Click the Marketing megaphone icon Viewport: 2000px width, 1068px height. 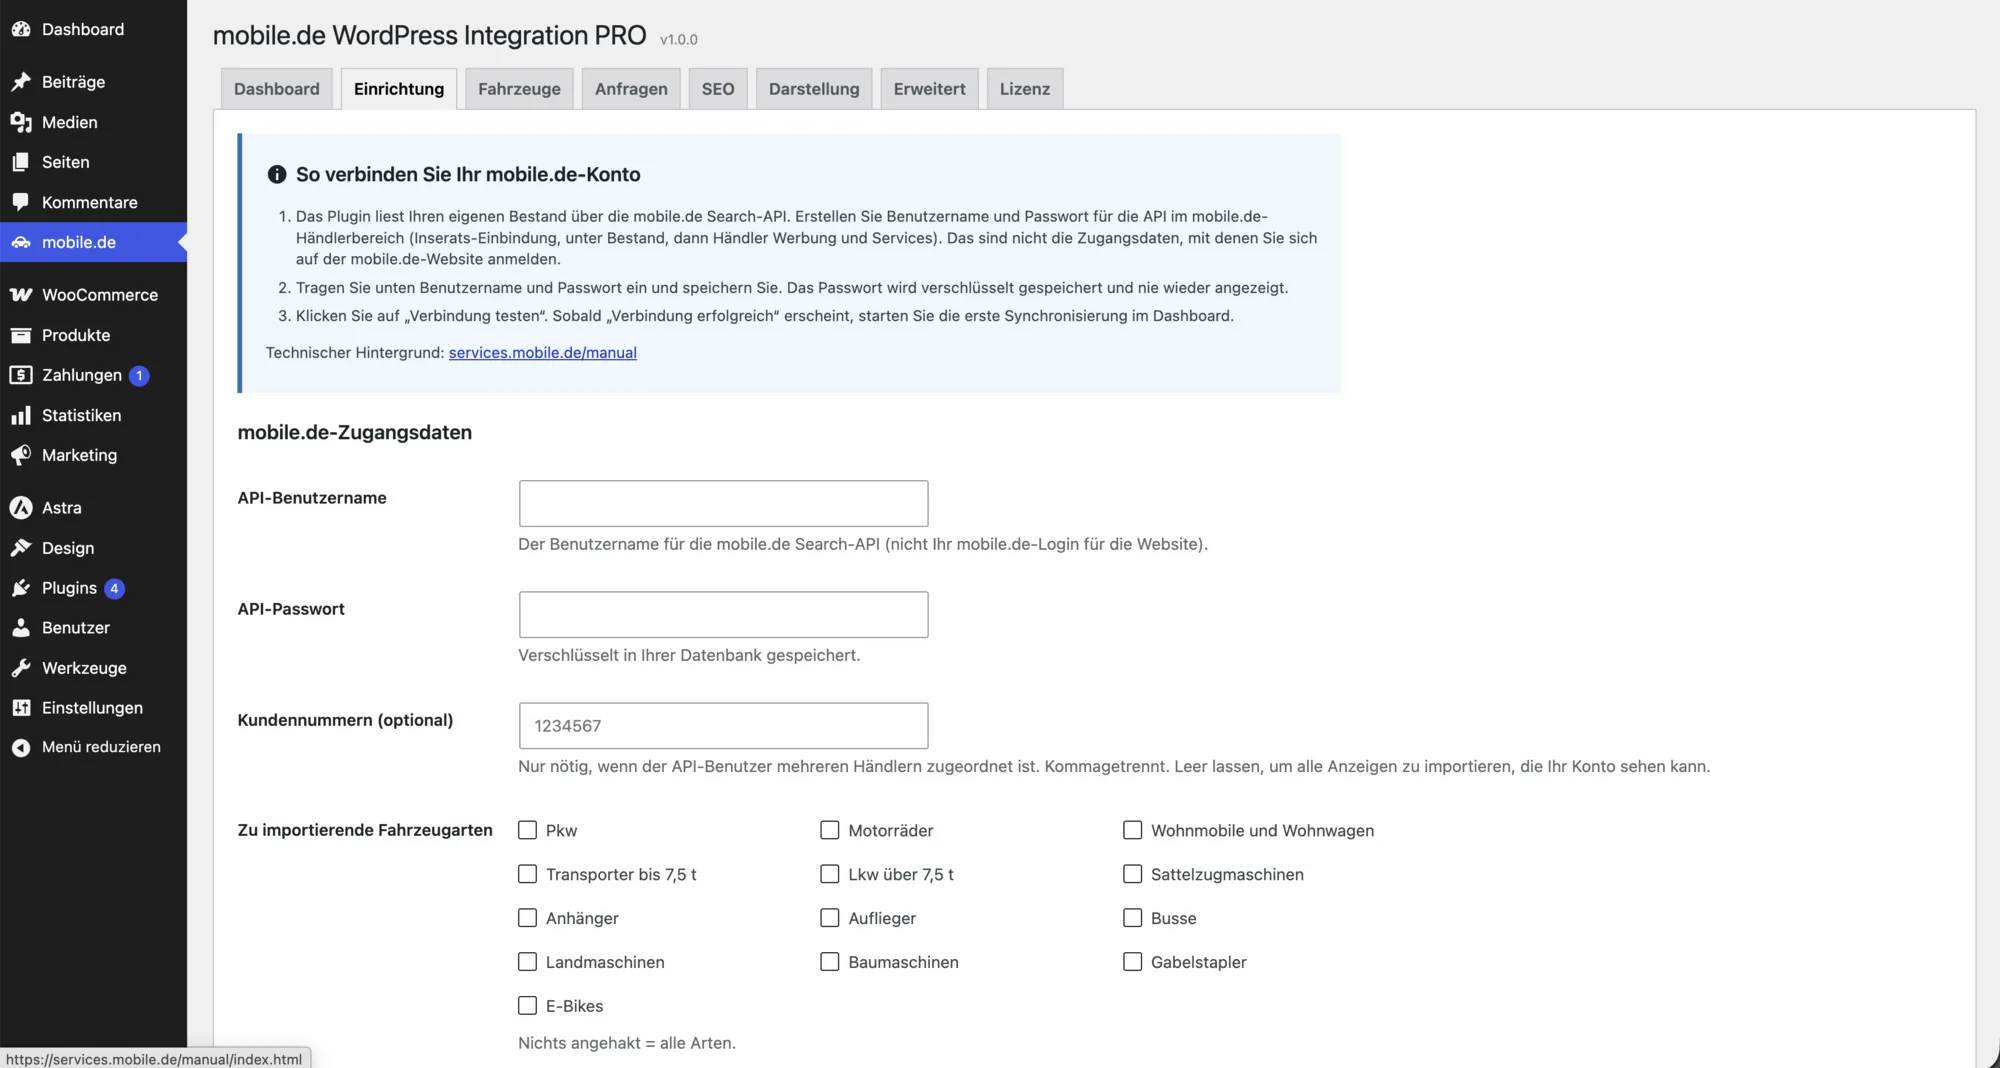pos(21,455)
